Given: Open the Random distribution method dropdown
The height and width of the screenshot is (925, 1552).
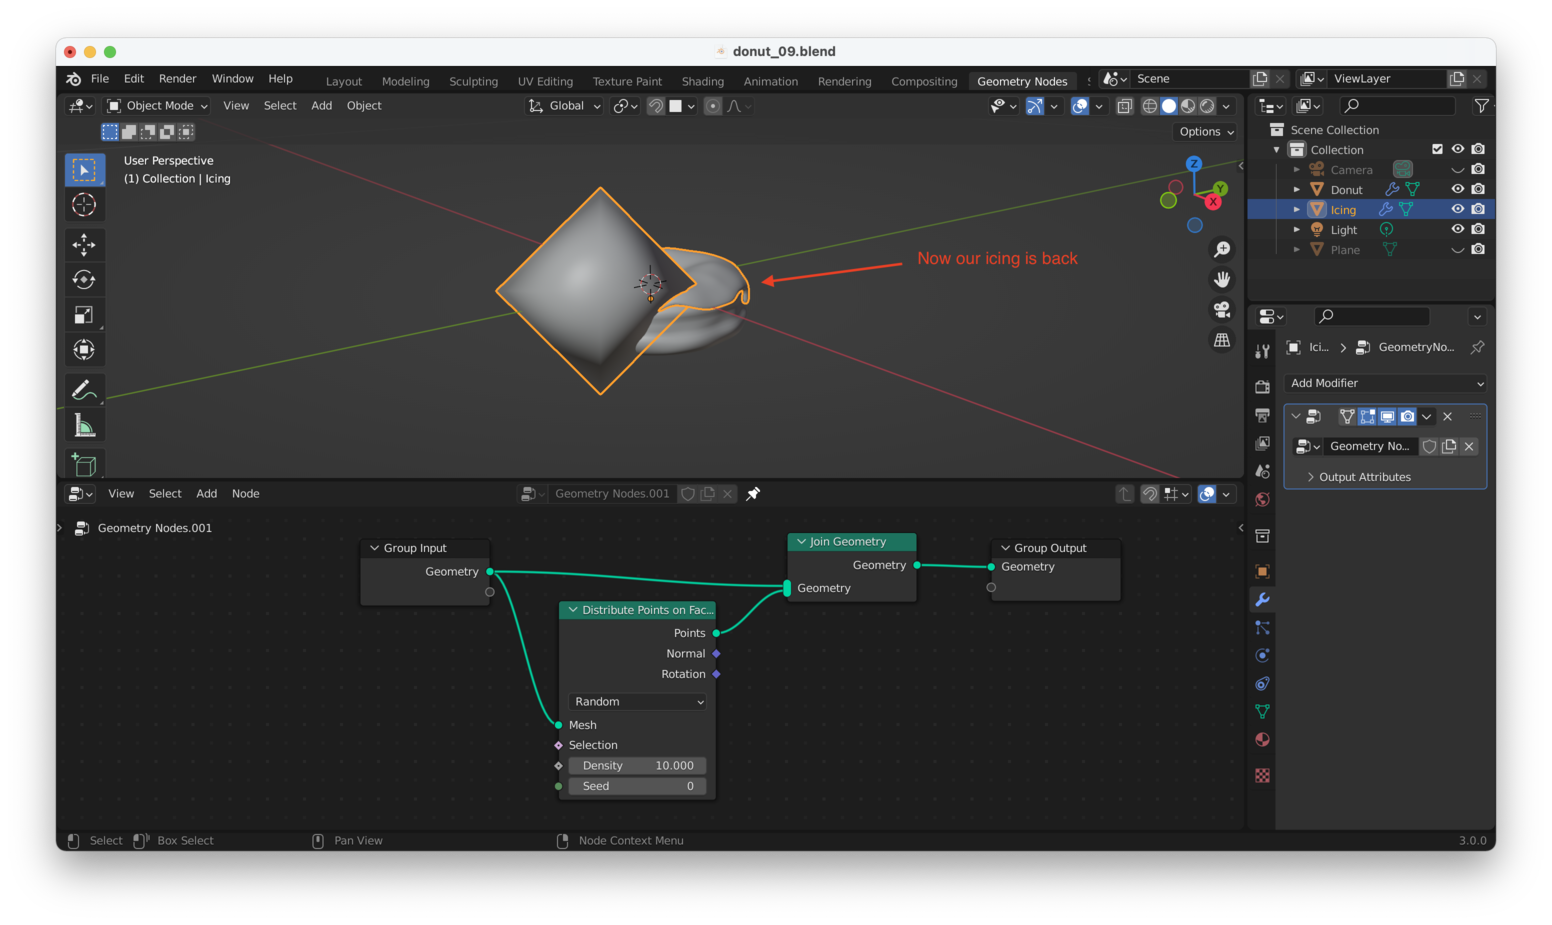Looking at the screenshot, I should 638,702.
